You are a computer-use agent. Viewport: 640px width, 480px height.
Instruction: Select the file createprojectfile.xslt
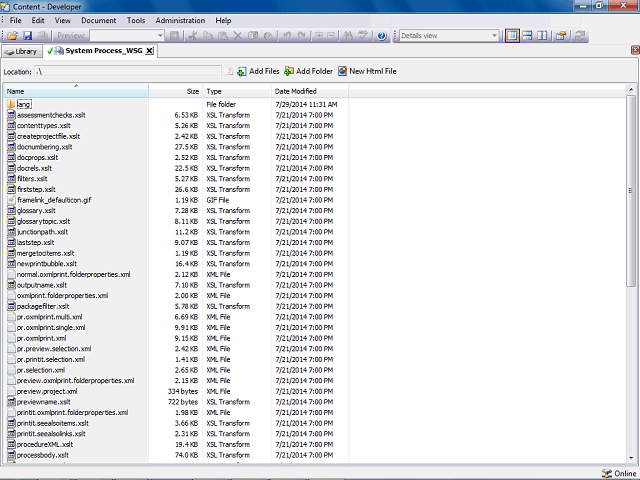click(x=48, y=136)
